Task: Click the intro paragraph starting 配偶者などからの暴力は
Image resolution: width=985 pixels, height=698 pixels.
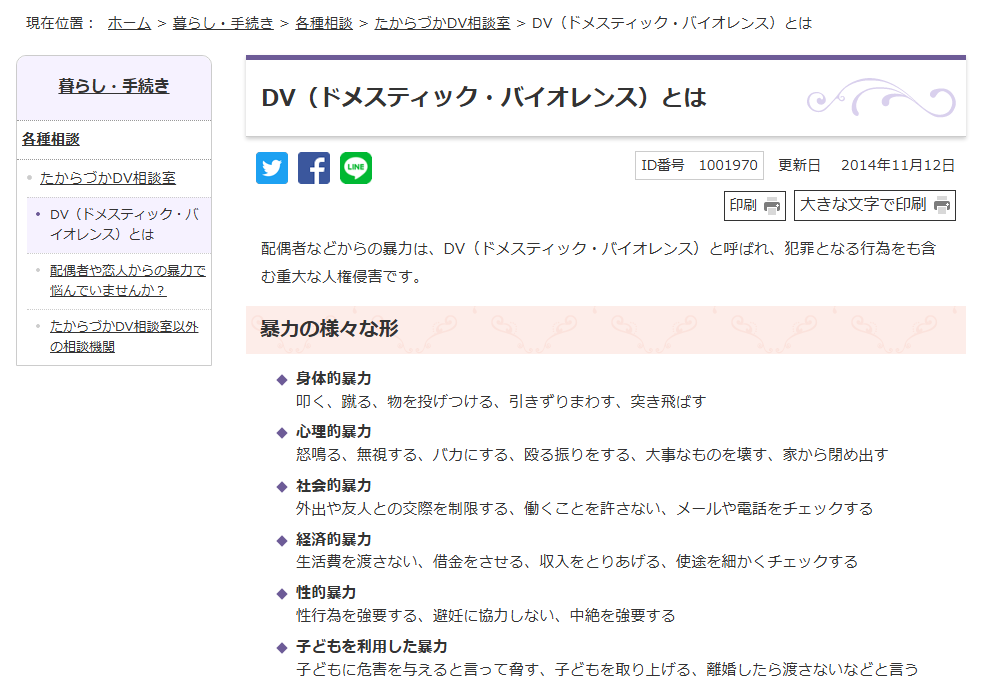Action: [x=599, y=263]
